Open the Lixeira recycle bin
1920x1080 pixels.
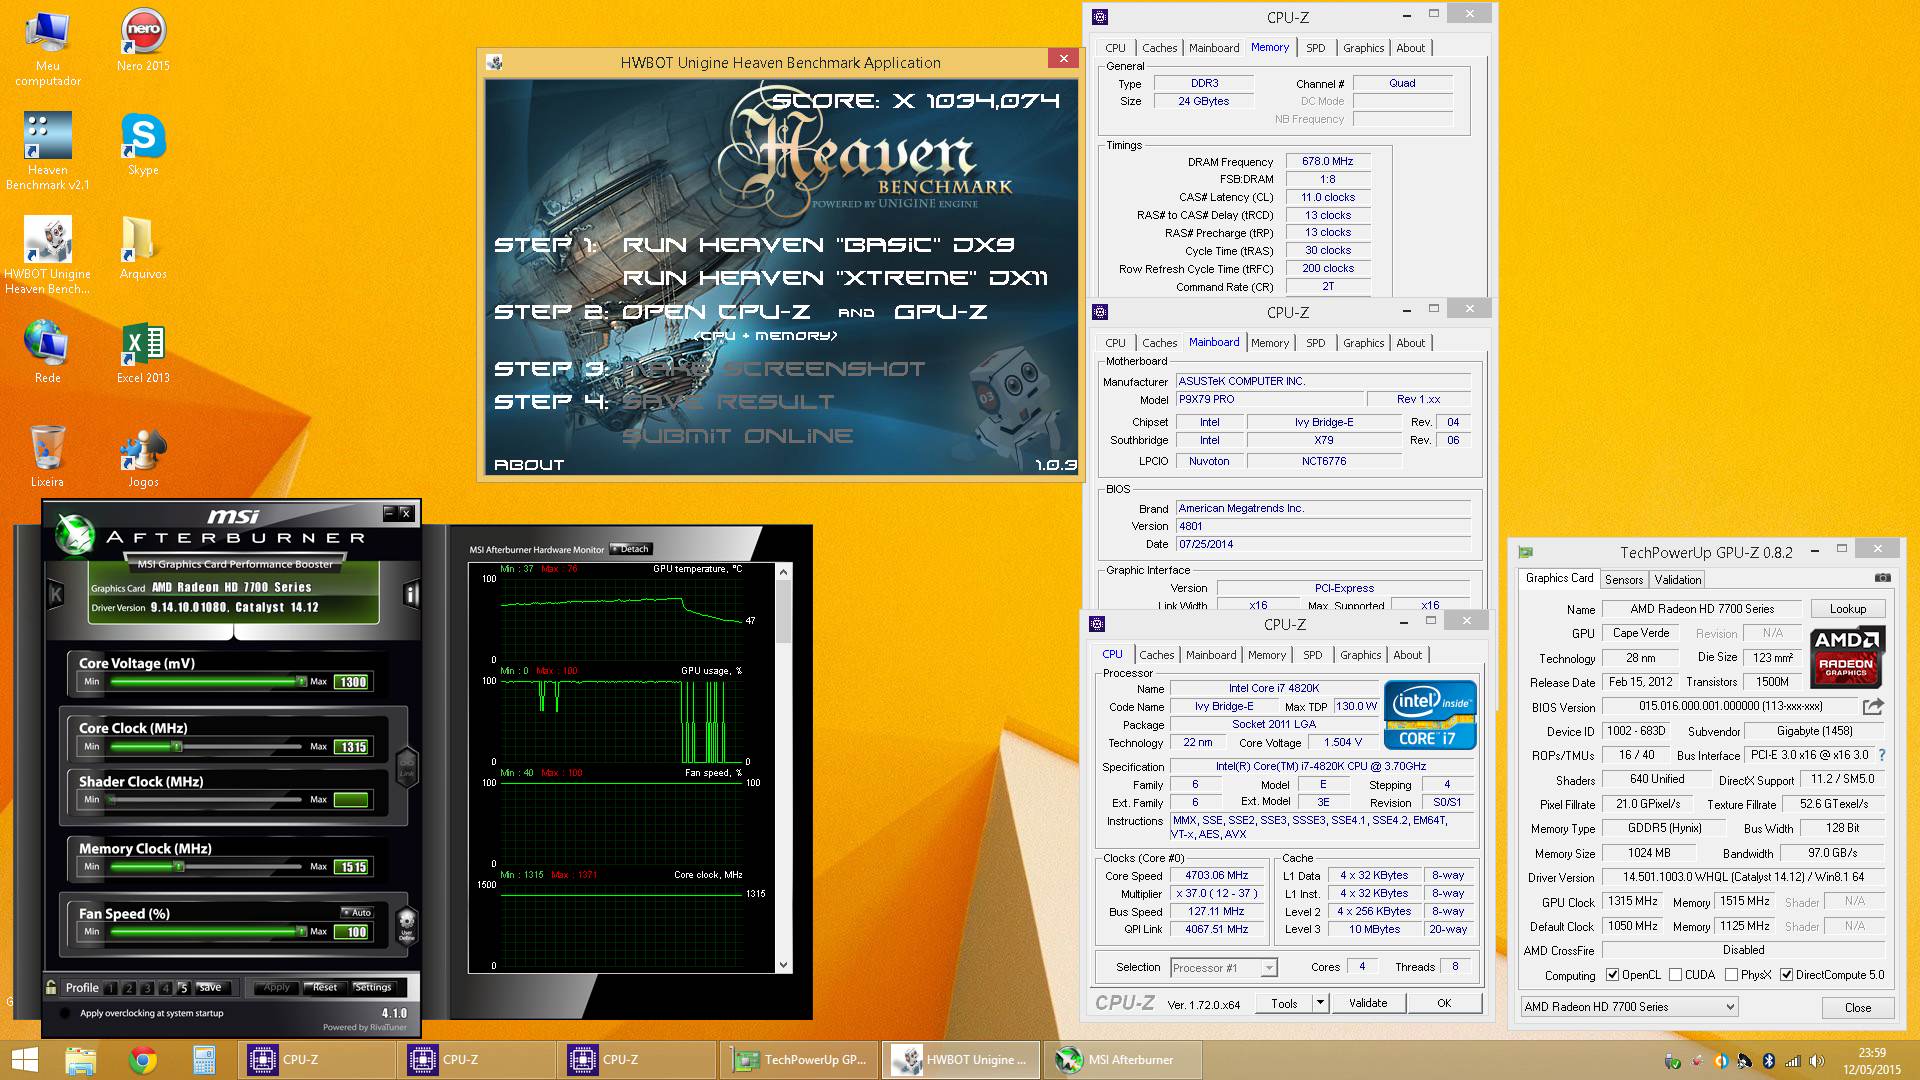(47, 456)
